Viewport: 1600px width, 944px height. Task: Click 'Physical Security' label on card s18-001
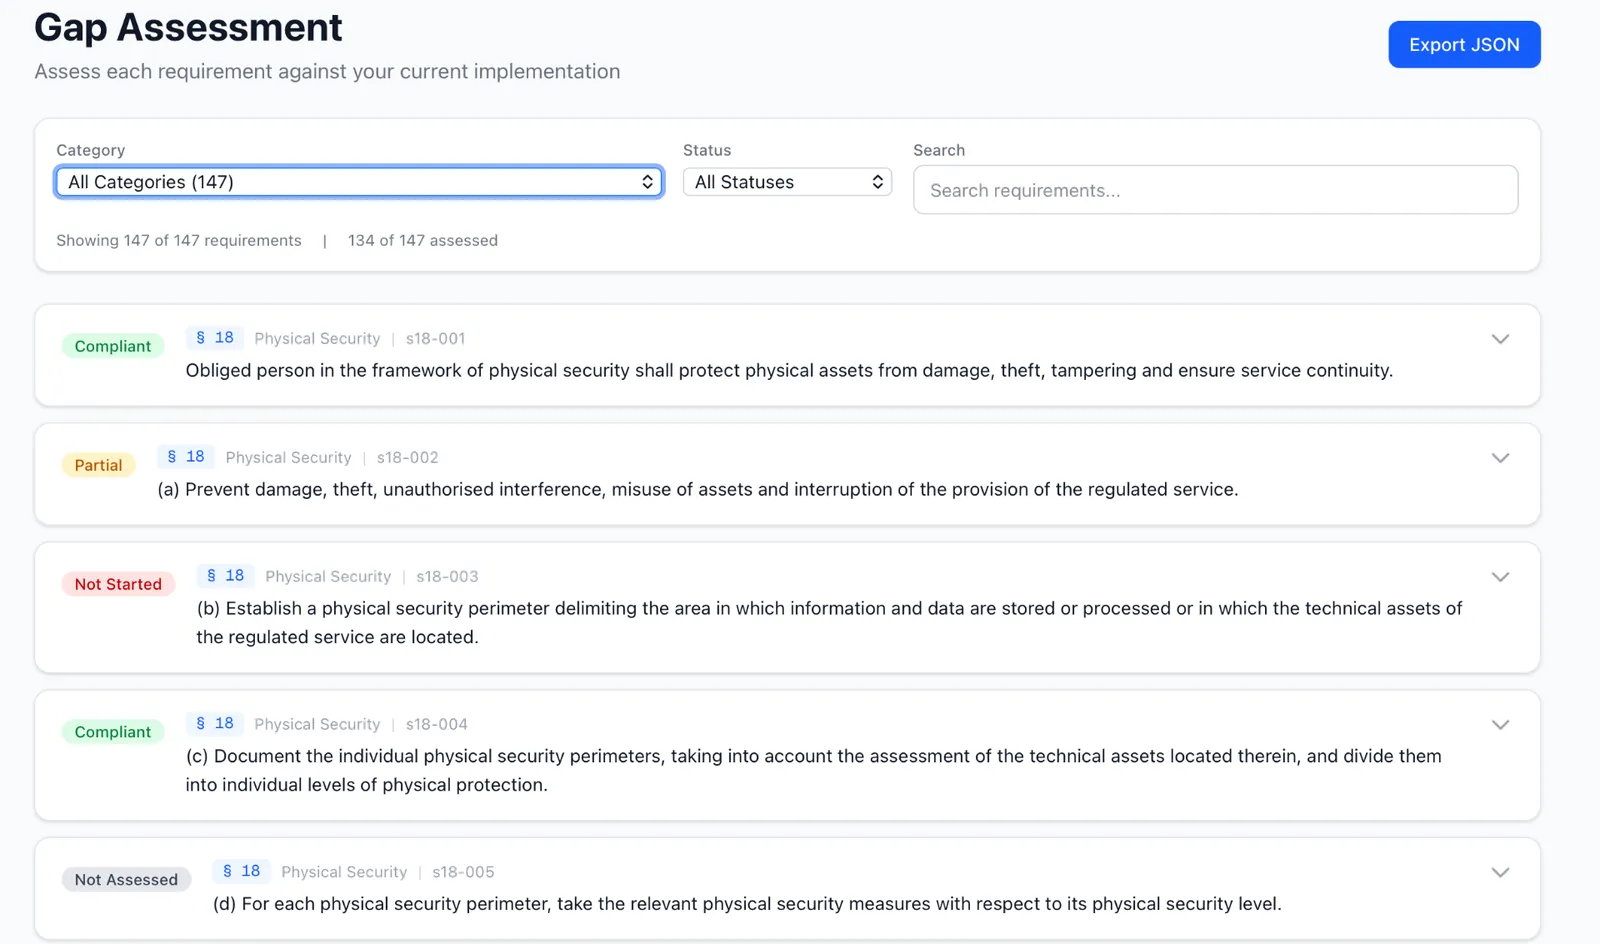pos(317,339)
